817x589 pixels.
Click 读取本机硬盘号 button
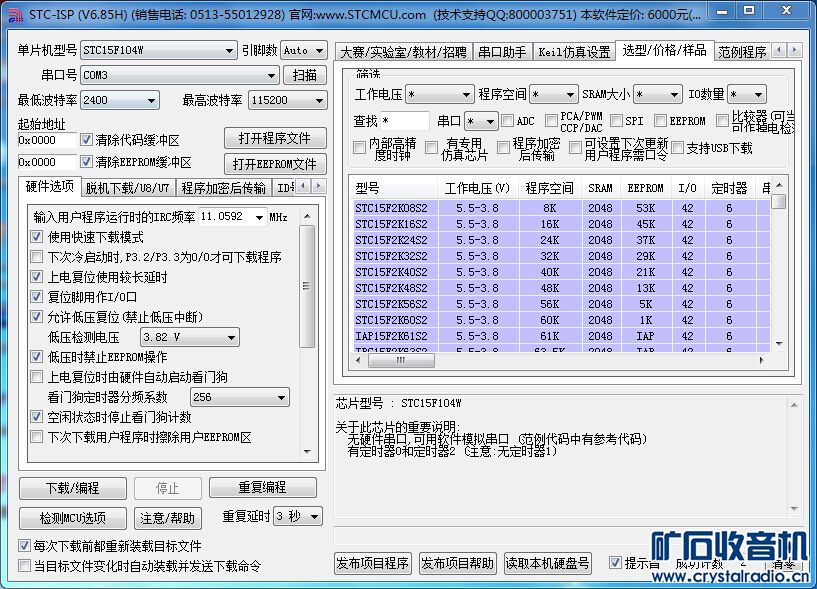[548, 563]
